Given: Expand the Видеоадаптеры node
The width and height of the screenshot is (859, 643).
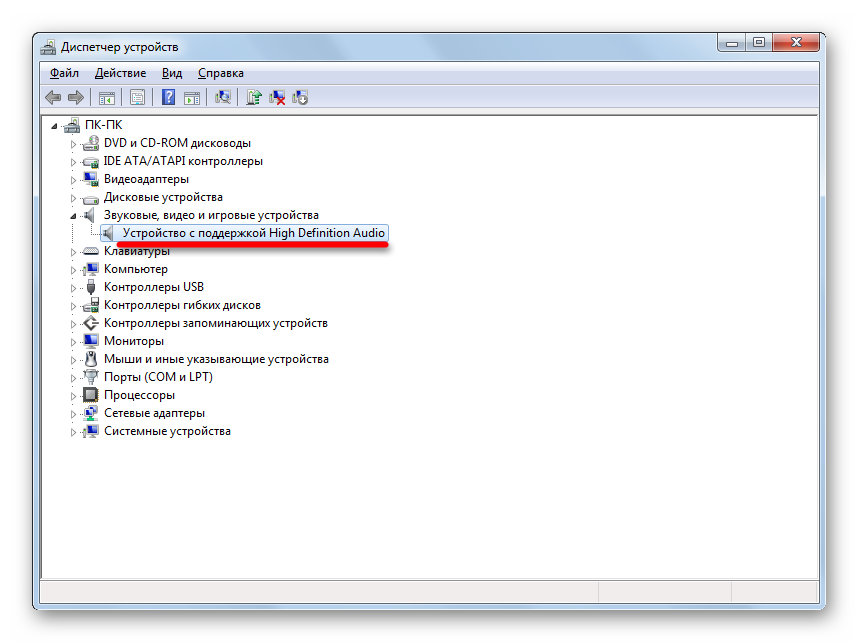Looking at the screenshot, I should 73,180.
